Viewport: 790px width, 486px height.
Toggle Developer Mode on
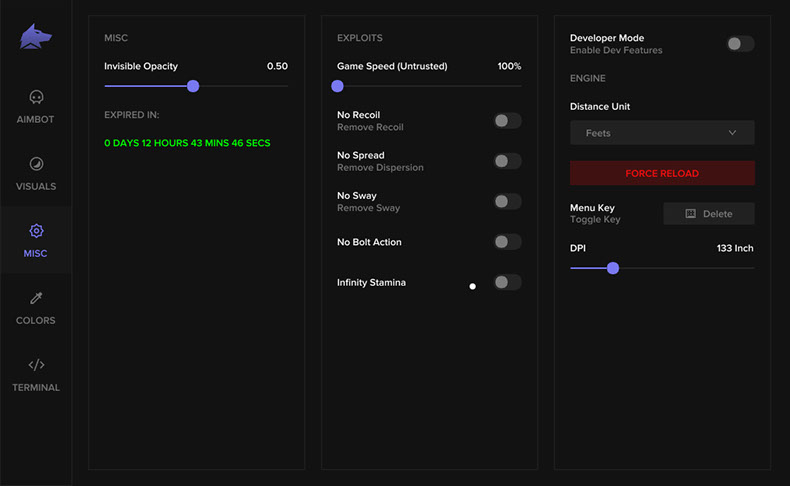pos(740,44)
